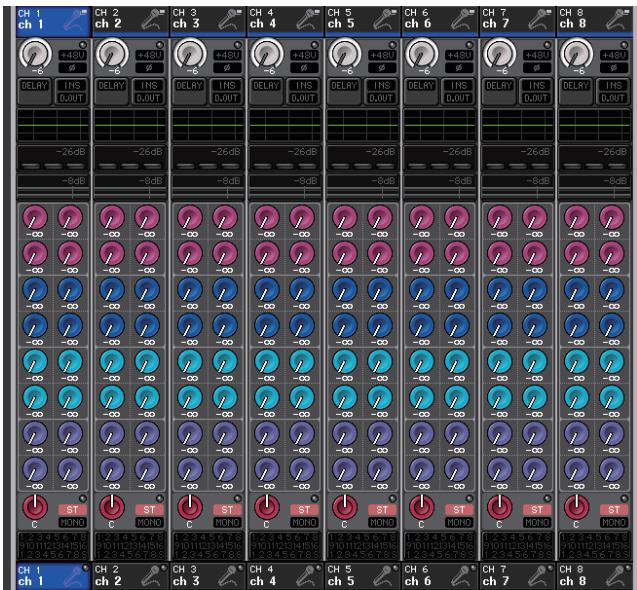
Task: Select the ch 7 name label at top
Action: point(496,24)
